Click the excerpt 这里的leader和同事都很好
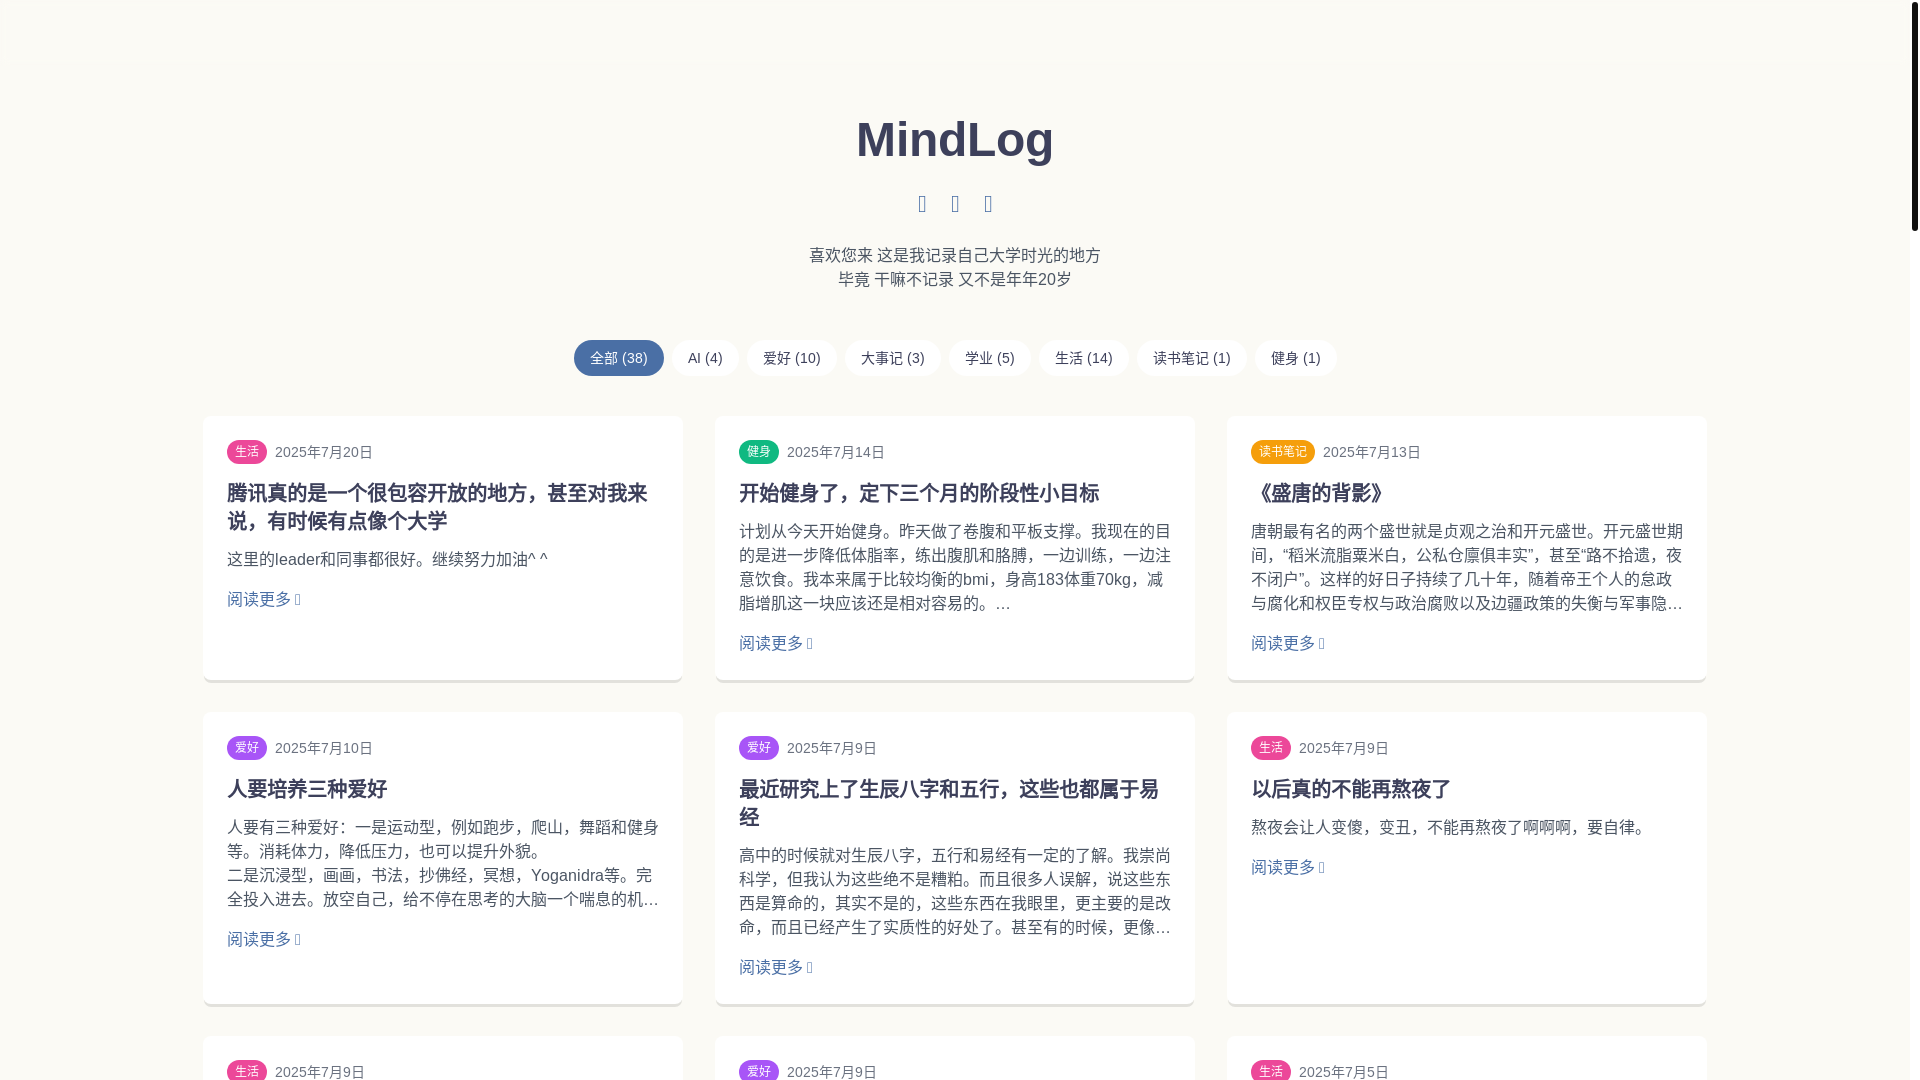 (387, 559)
